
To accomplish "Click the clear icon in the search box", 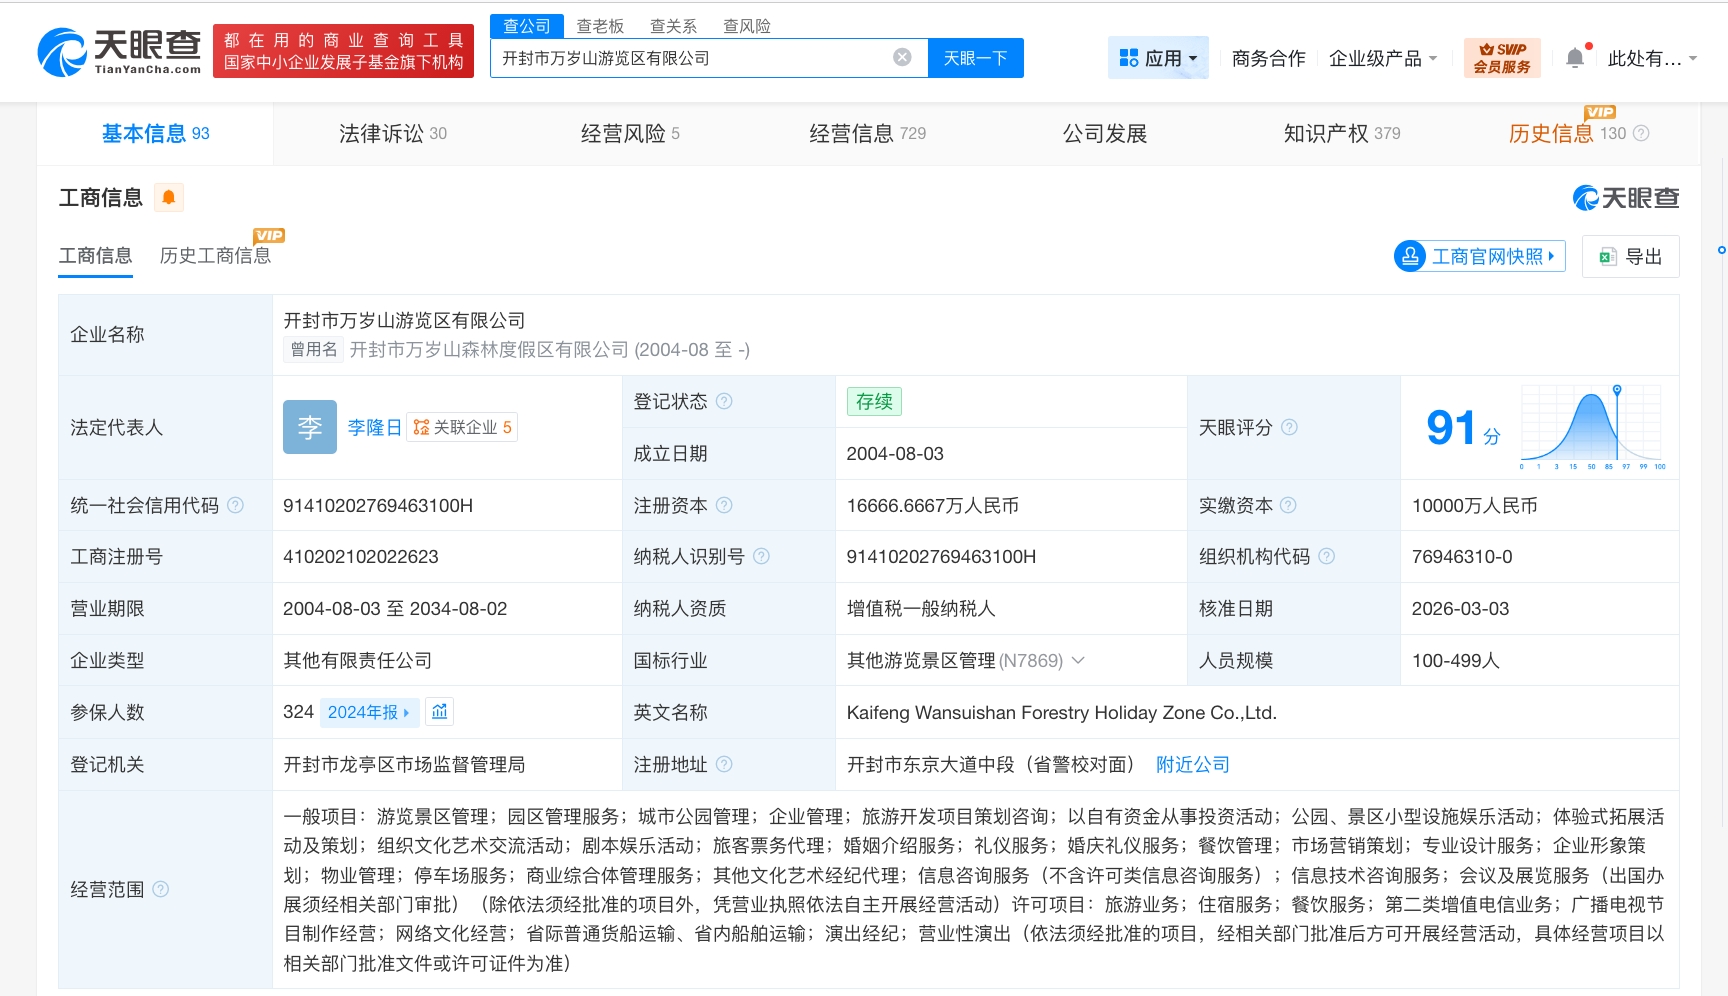I will [903, 57].
